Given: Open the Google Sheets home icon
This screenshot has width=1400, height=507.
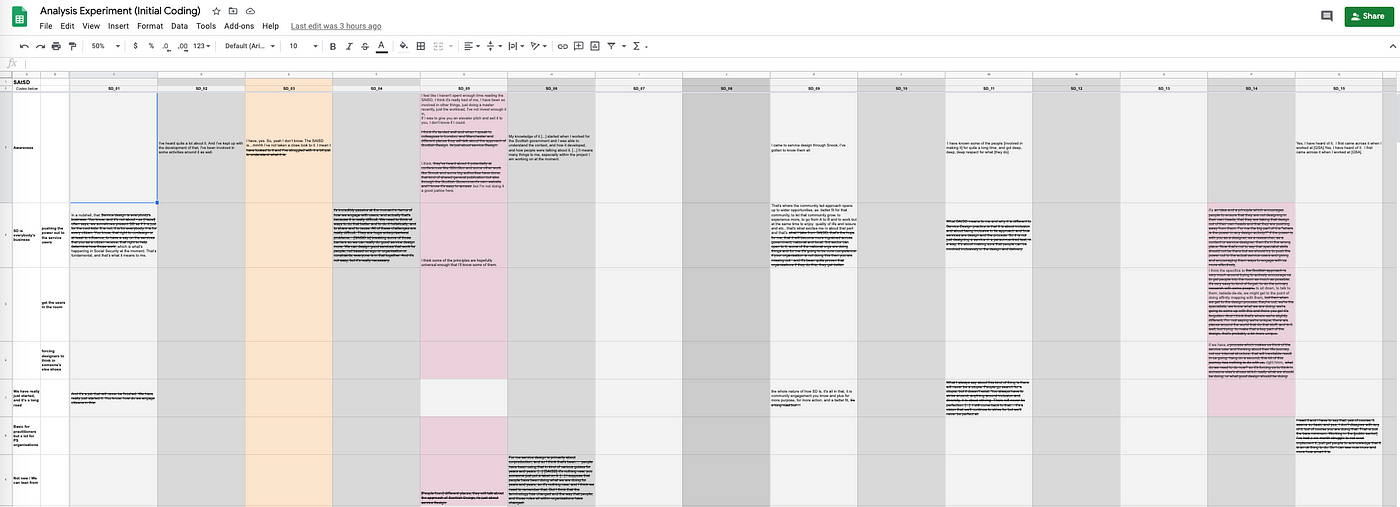Looking at the screenshot, I should [x=19, y=16].
